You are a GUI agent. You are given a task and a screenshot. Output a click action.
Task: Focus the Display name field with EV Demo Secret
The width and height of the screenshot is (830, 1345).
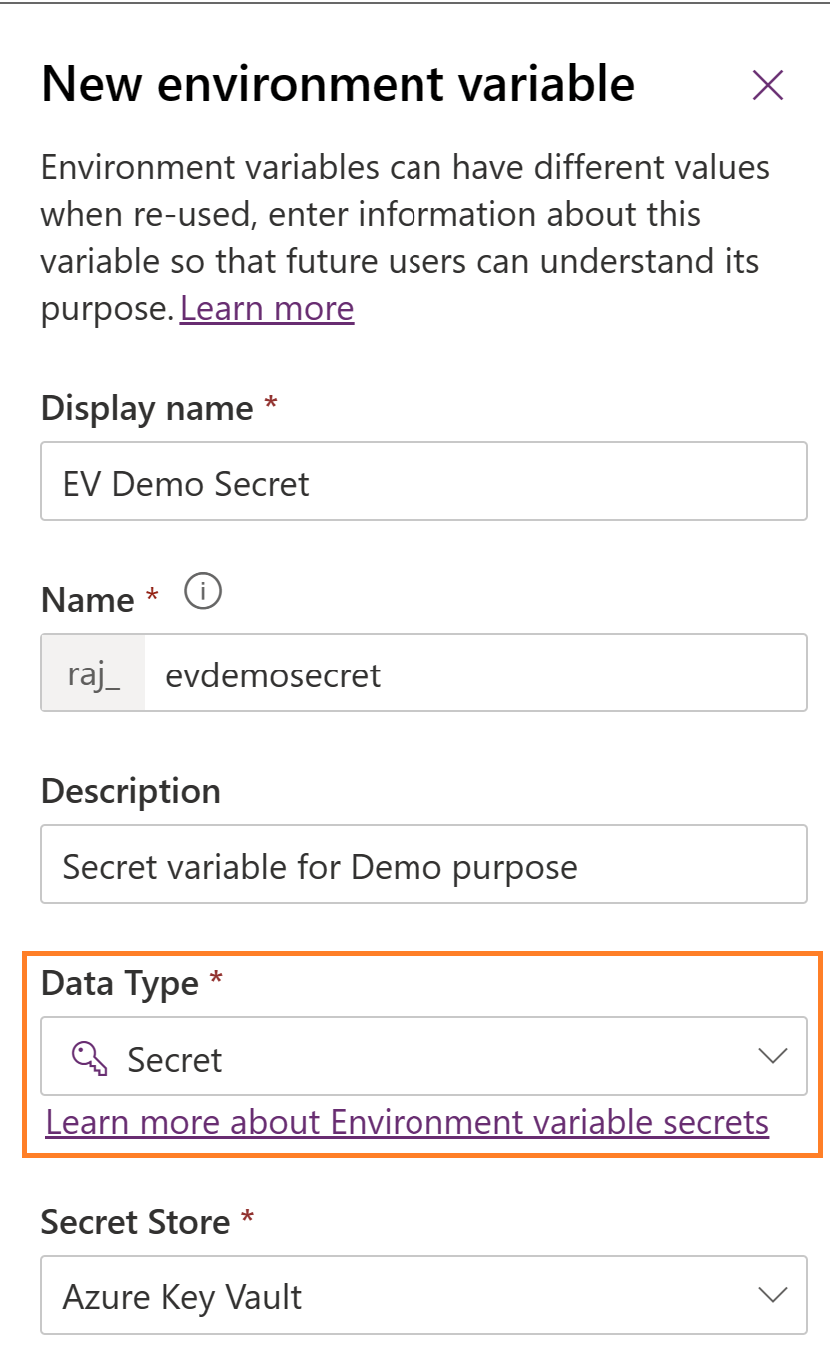pyautogui.click(x=424, y=481)
